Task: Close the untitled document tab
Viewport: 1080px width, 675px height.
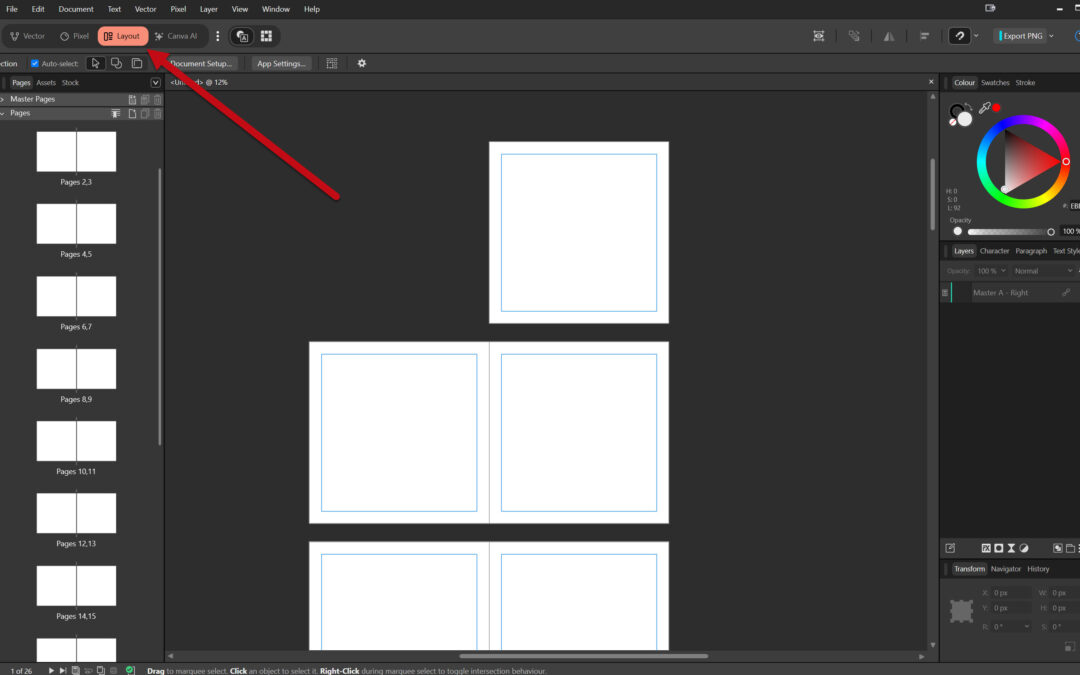Action: (x=931, y=82)
